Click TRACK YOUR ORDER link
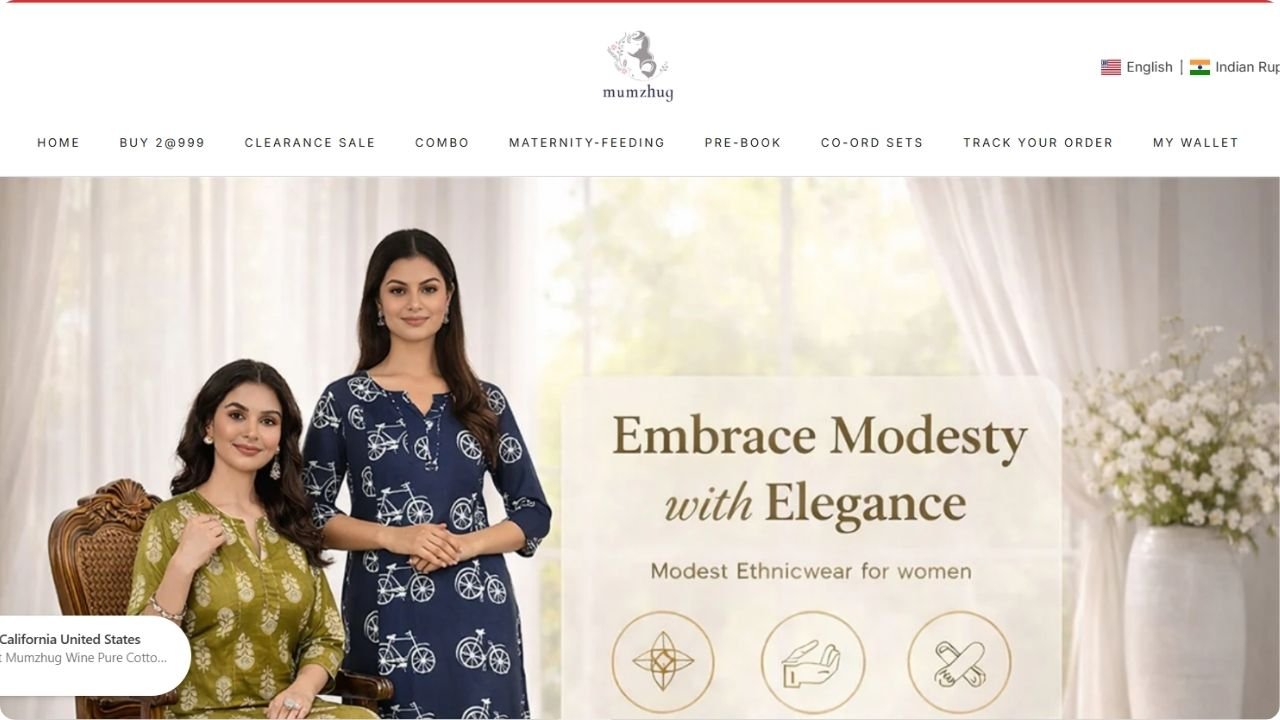Image resolution: width=1280 pixels, height=720 pixels. 1038,143
